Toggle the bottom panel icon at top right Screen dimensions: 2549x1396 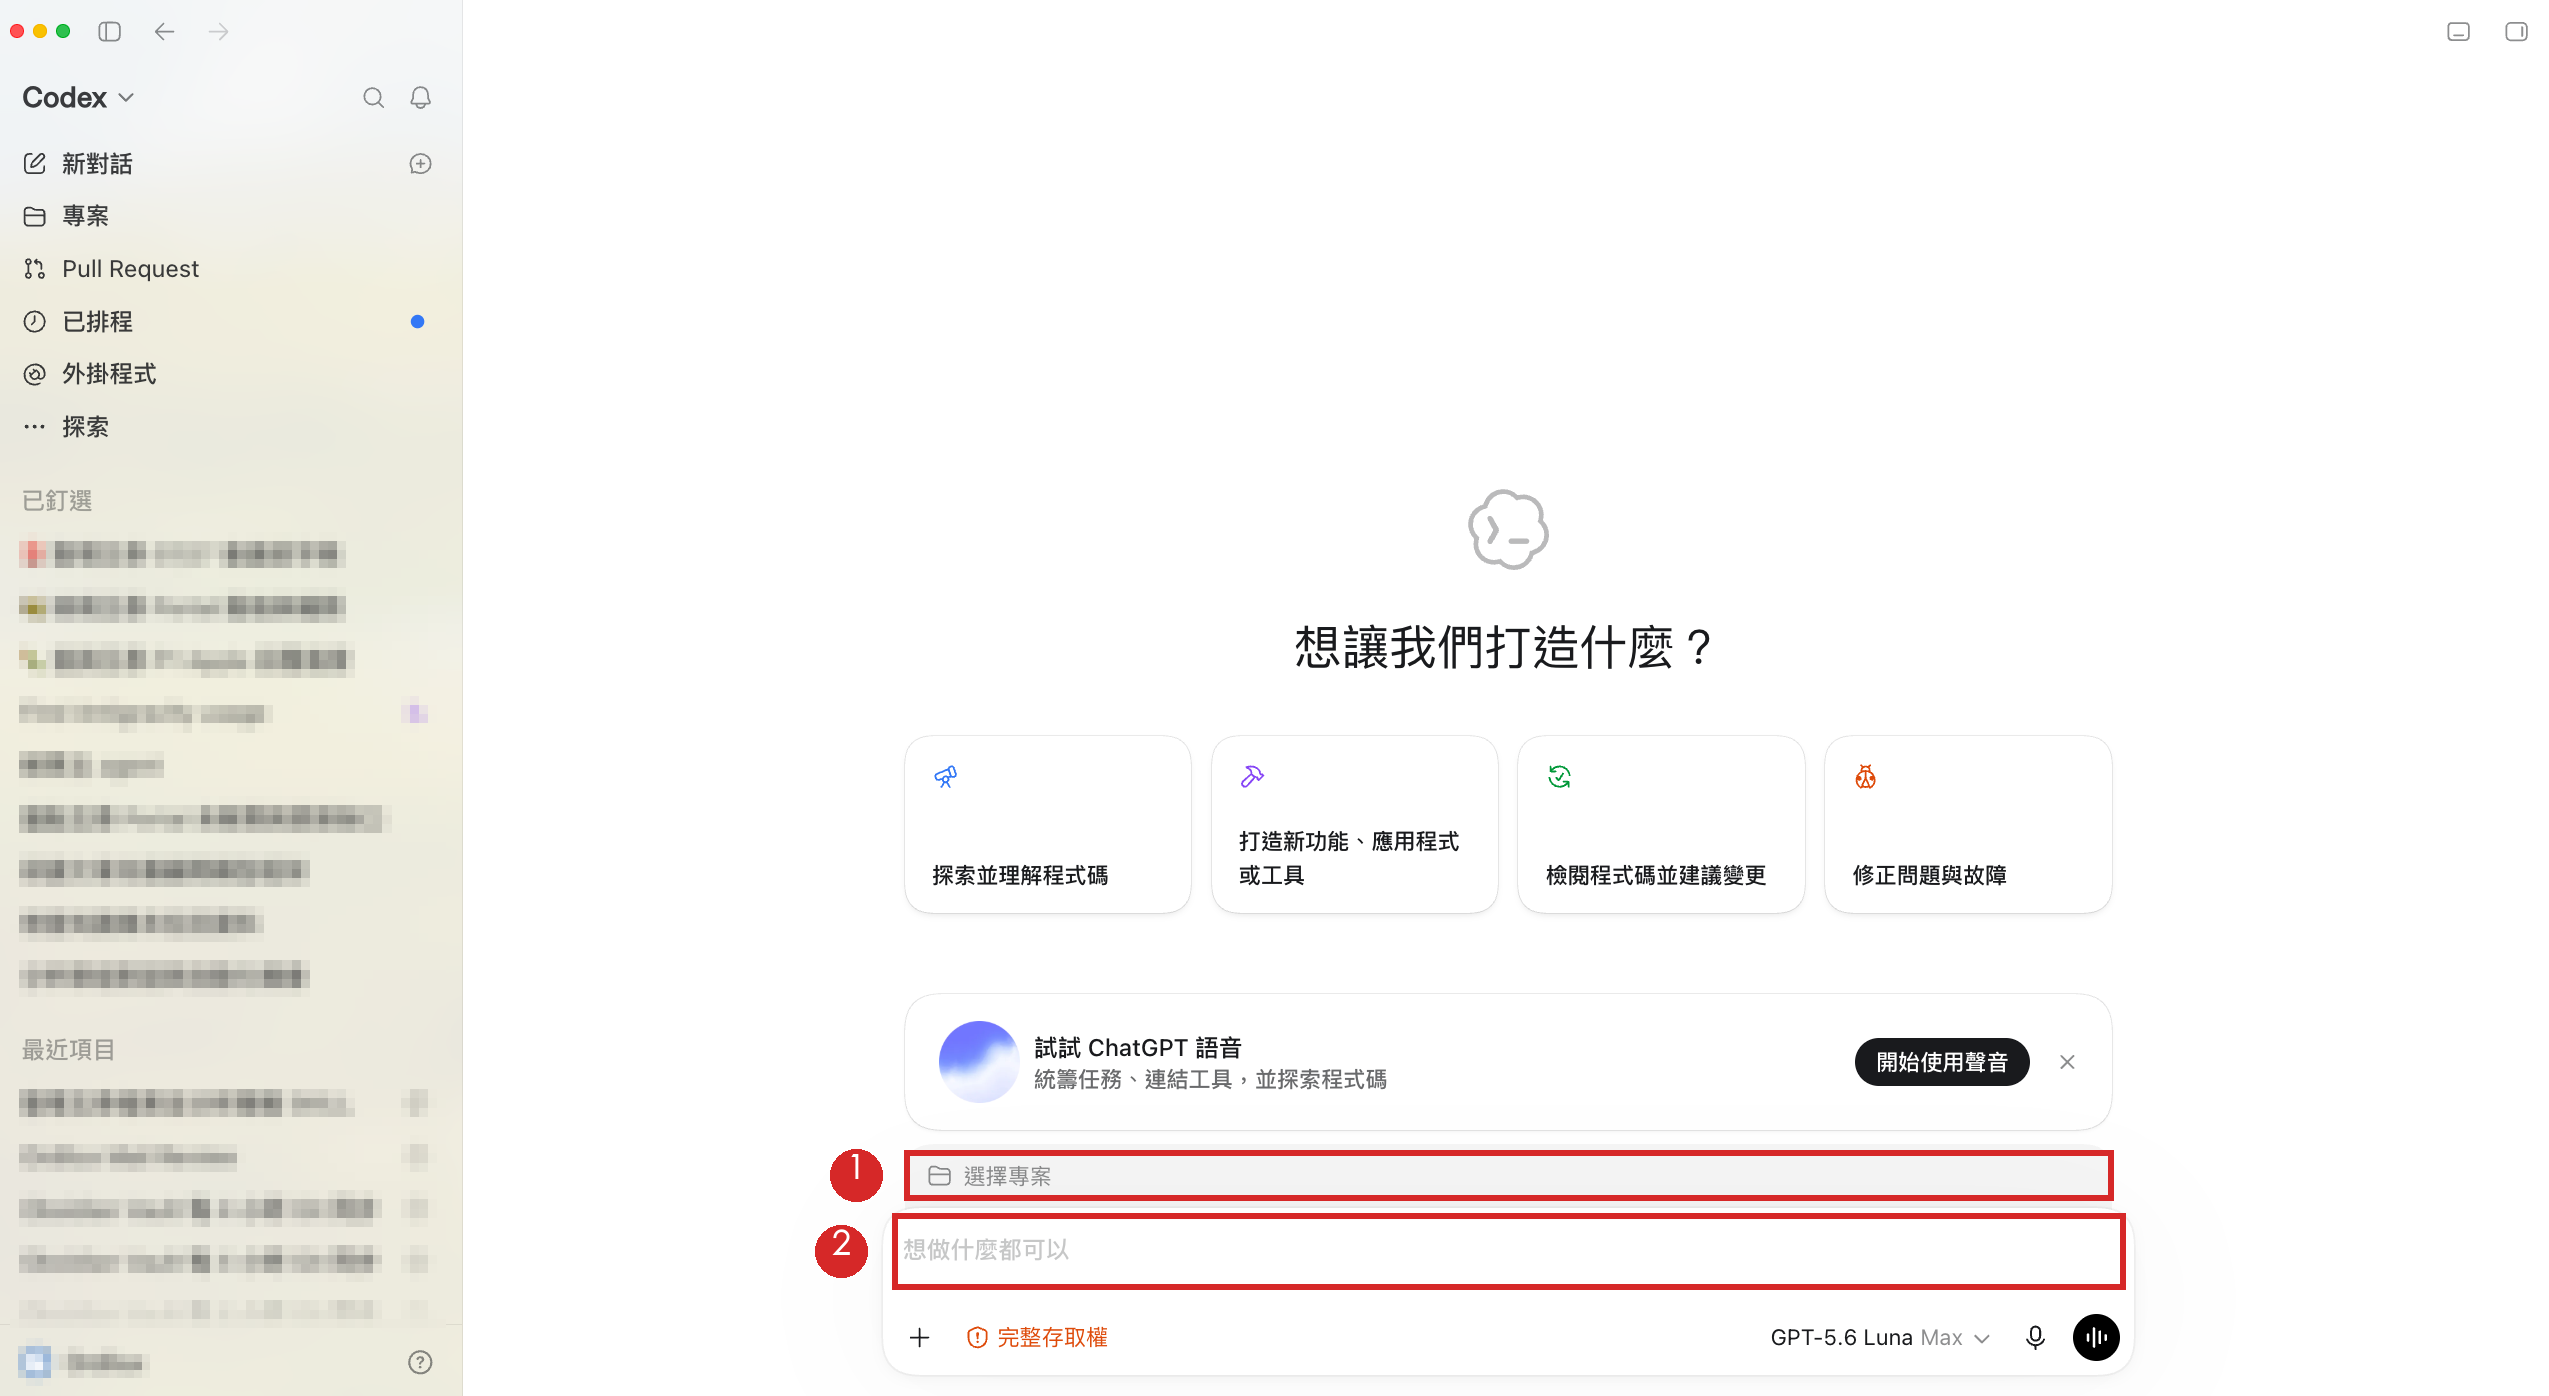point(2459,32)
